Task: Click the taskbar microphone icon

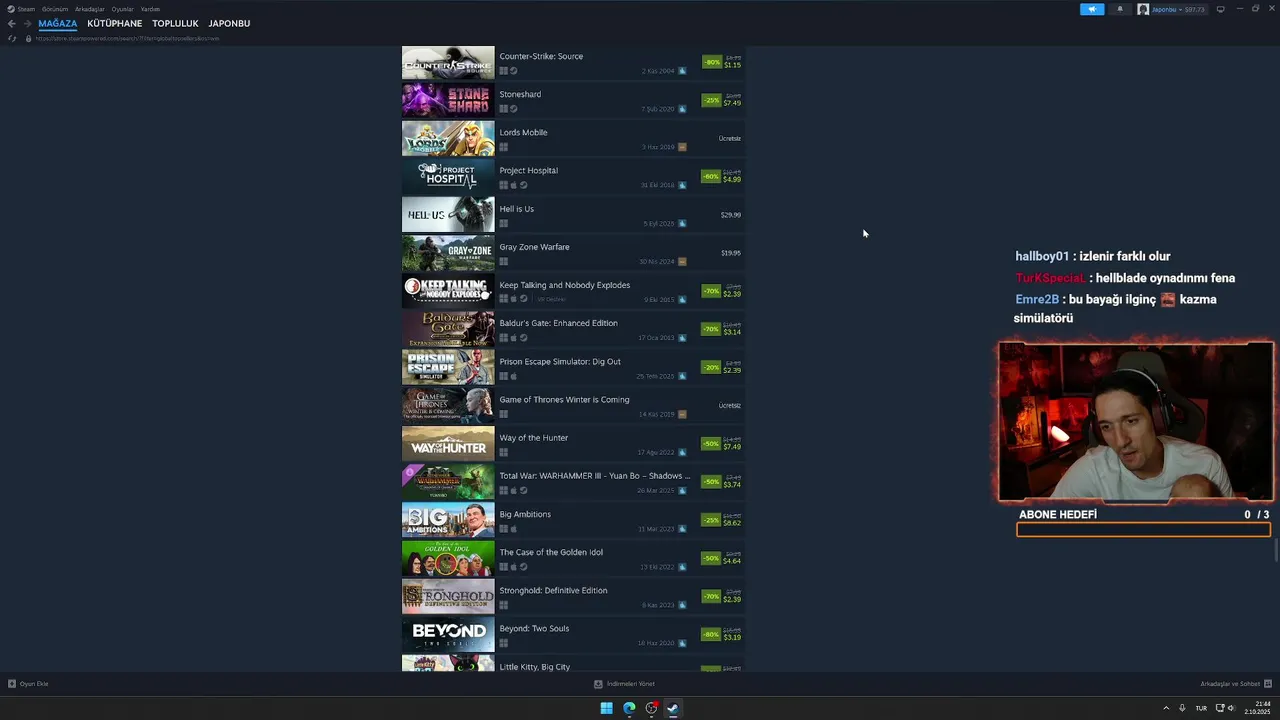Action: [1182, 708]
